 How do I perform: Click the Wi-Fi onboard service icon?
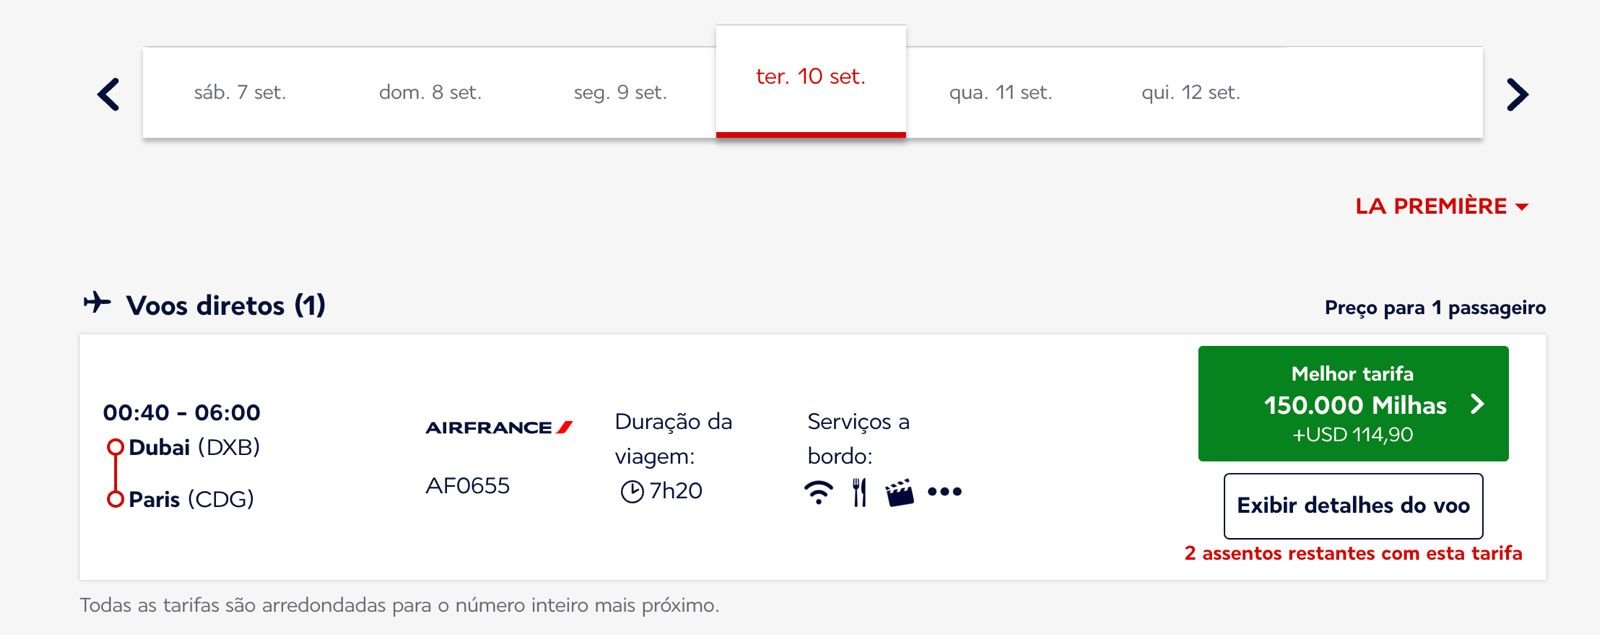818,492
